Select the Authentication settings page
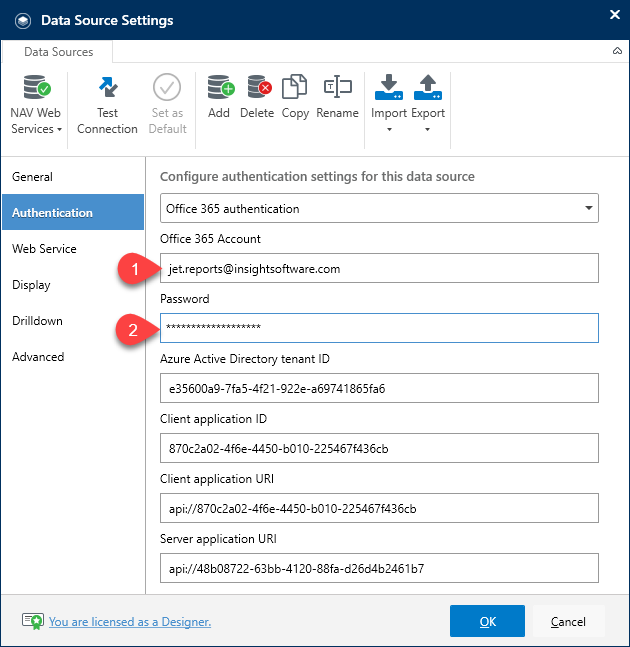The width and height of the screenshot is (630, 647). pos(73,213)
